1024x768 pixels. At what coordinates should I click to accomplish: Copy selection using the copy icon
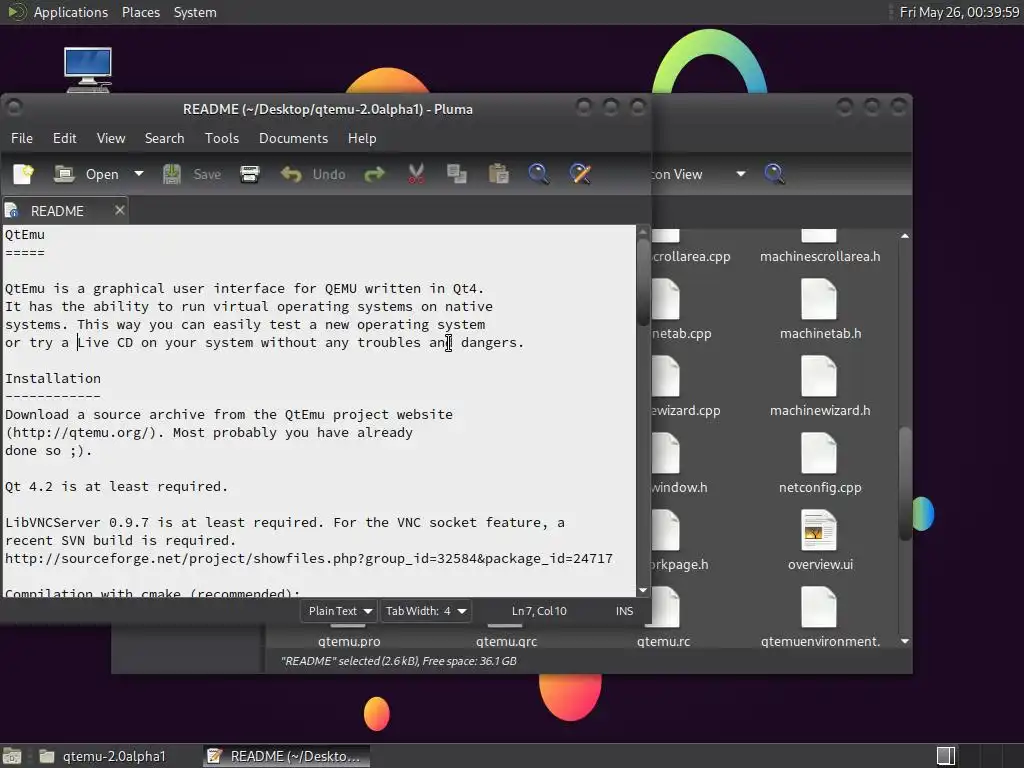click(x=456, y=174)
